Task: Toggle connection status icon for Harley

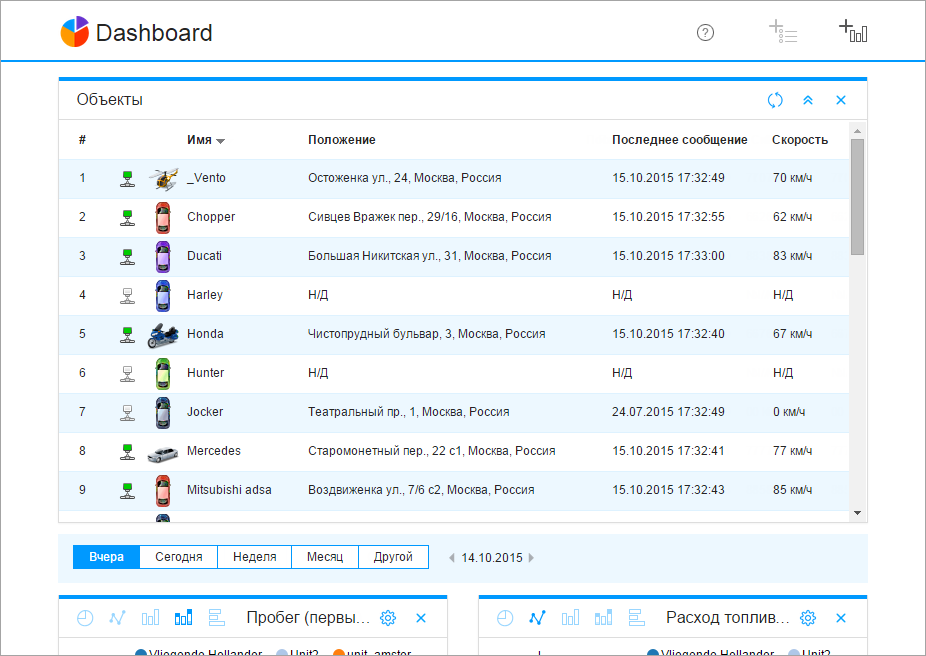Action: tap(127, 295)
